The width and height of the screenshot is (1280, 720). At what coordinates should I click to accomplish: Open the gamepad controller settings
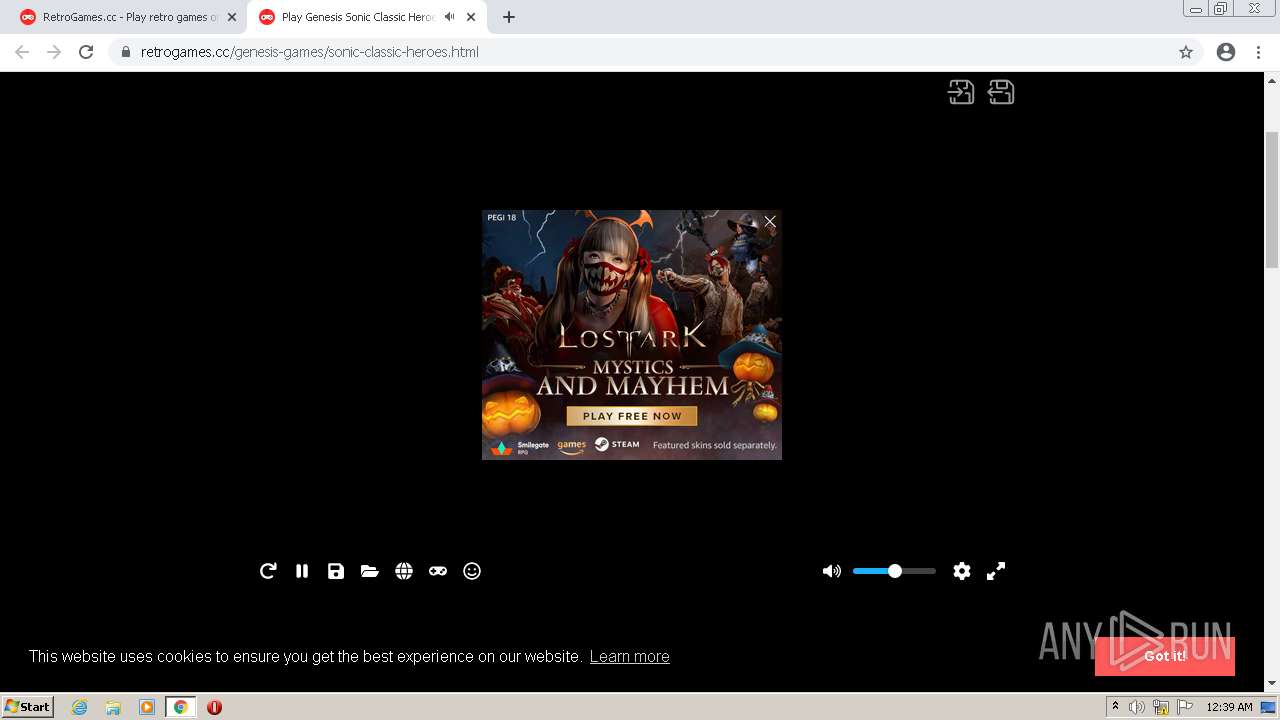pyautogui.click(x=438, y=571)
